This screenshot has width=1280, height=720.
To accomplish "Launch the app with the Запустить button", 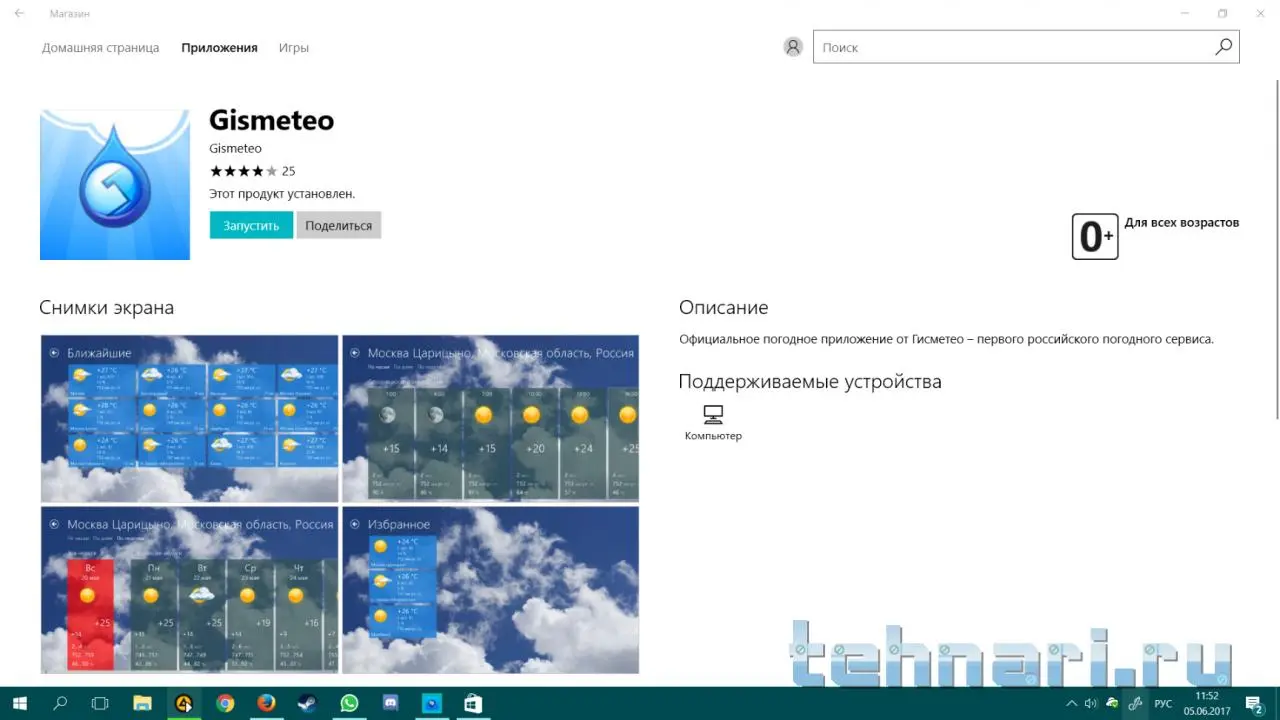I will (251, 225).
